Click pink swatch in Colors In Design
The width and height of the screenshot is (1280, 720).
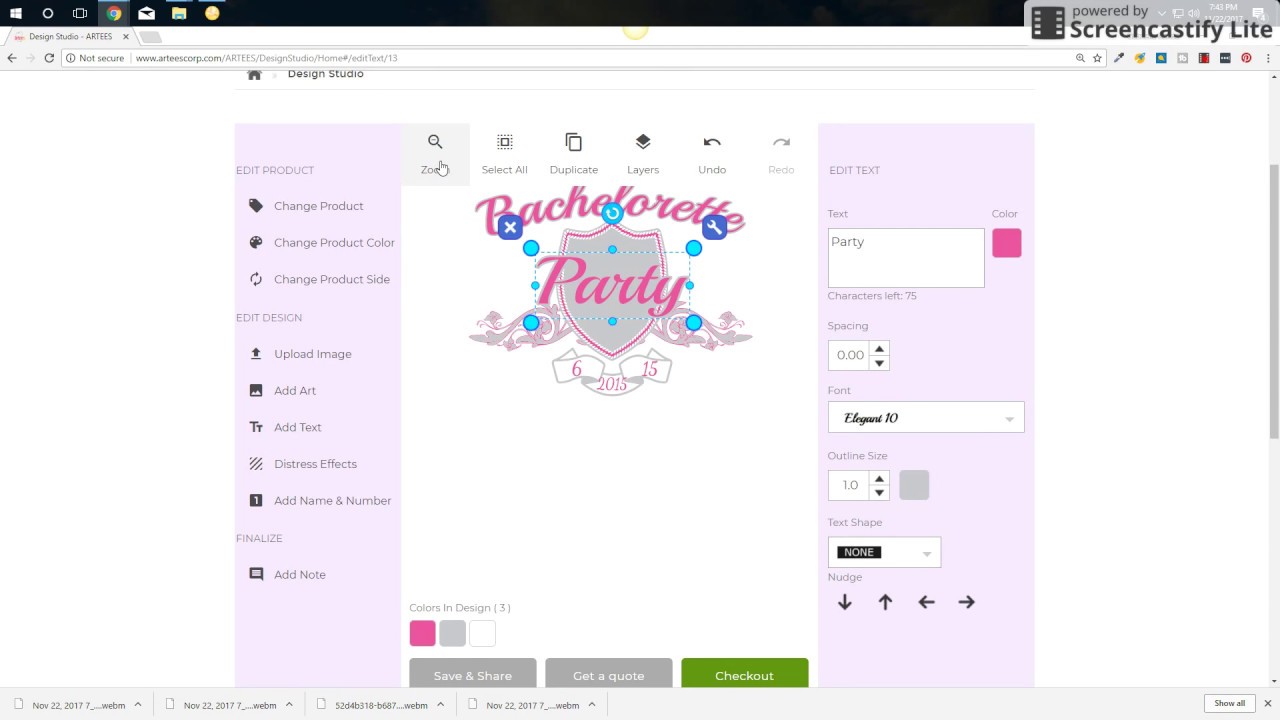(422, 633)
